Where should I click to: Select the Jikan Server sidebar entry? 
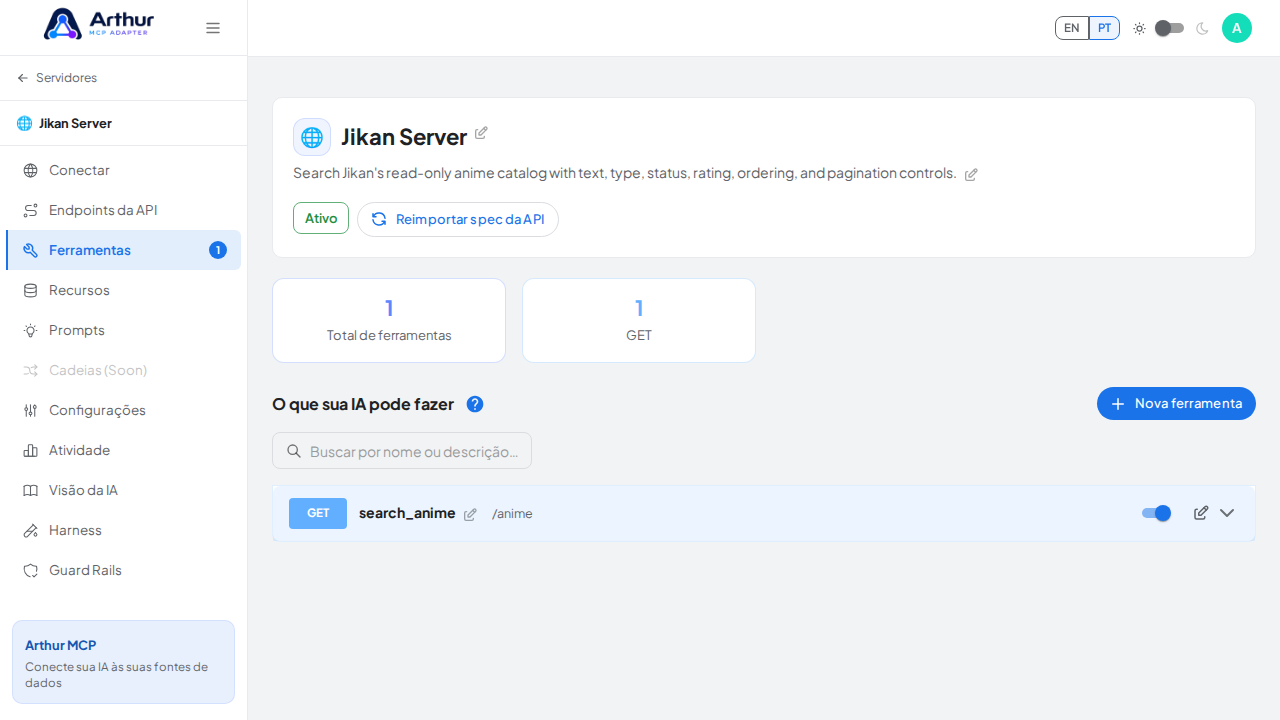point(123,123)
